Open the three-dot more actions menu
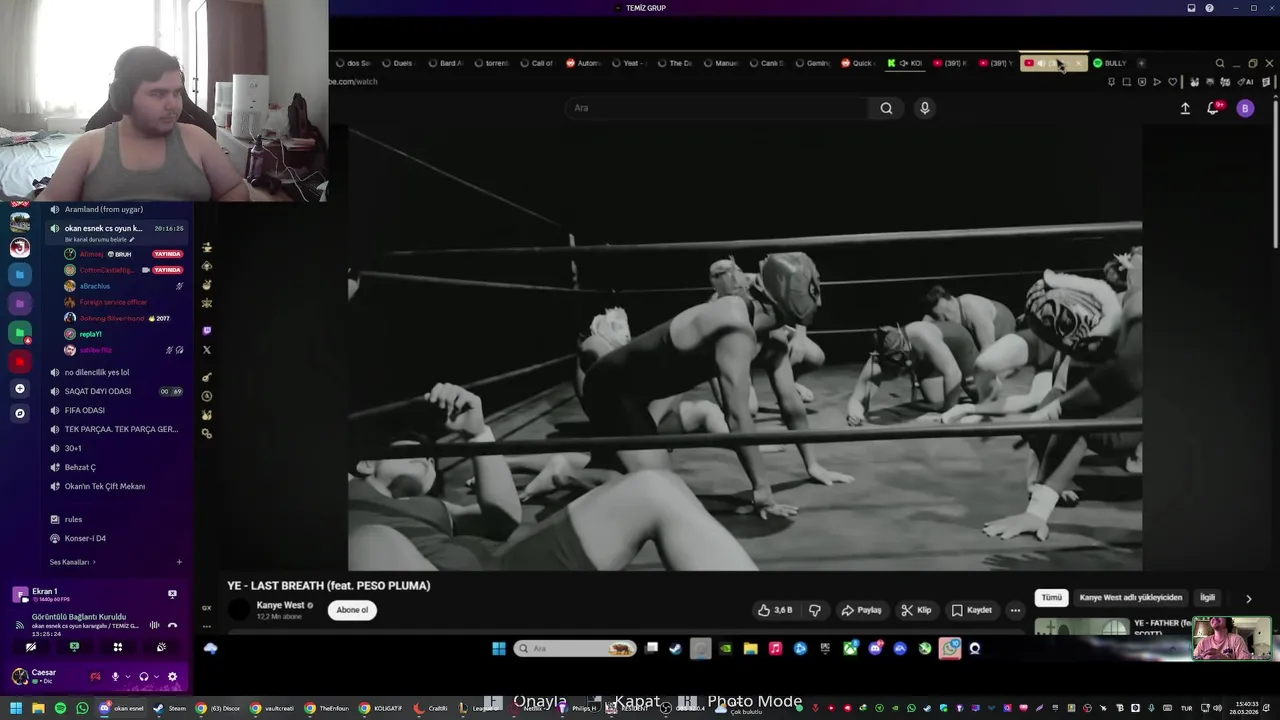Viewport: 1280px width, 720px height. tap(1015, 610)
